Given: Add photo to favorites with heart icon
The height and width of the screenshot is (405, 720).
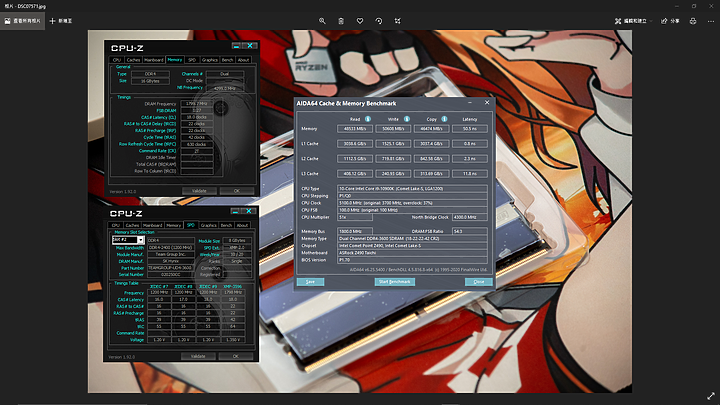Looking at the screenshot, I should pyautogui.click(x=360, y=21).
